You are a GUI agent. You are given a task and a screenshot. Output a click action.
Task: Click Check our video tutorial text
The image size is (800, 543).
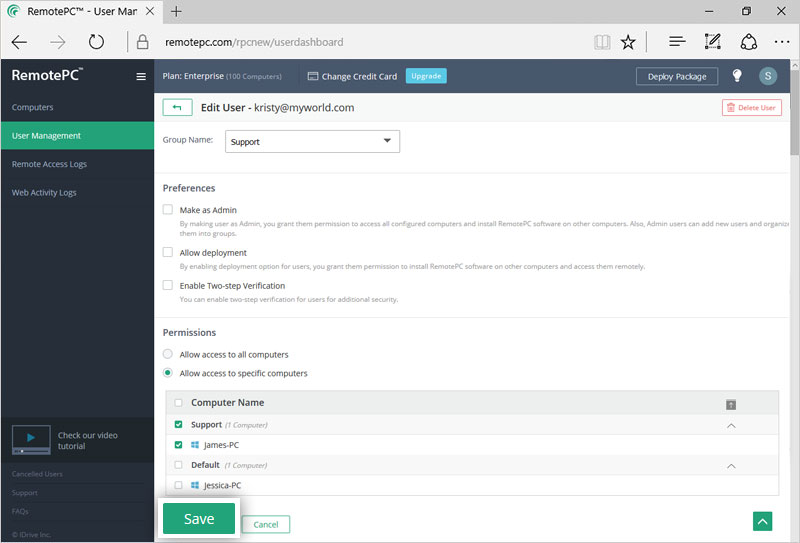88,440
